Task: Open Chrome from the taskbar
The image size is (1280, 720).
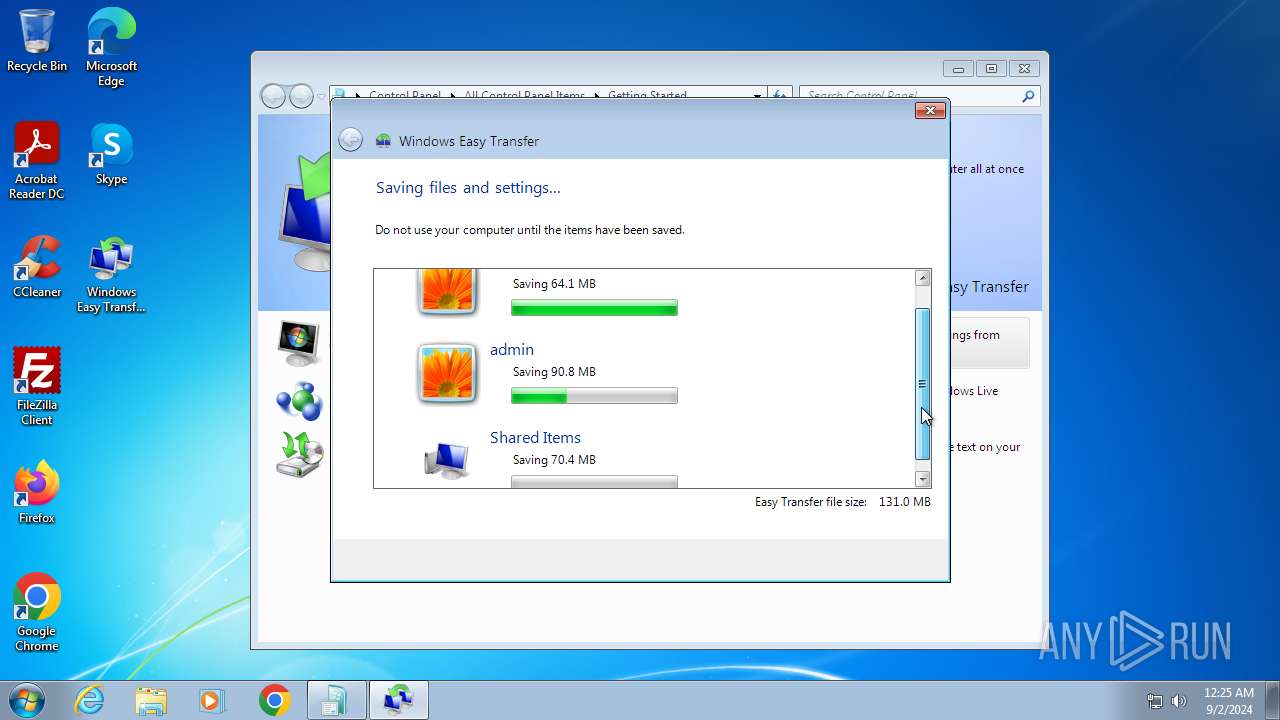Action: tap(274, 700)
